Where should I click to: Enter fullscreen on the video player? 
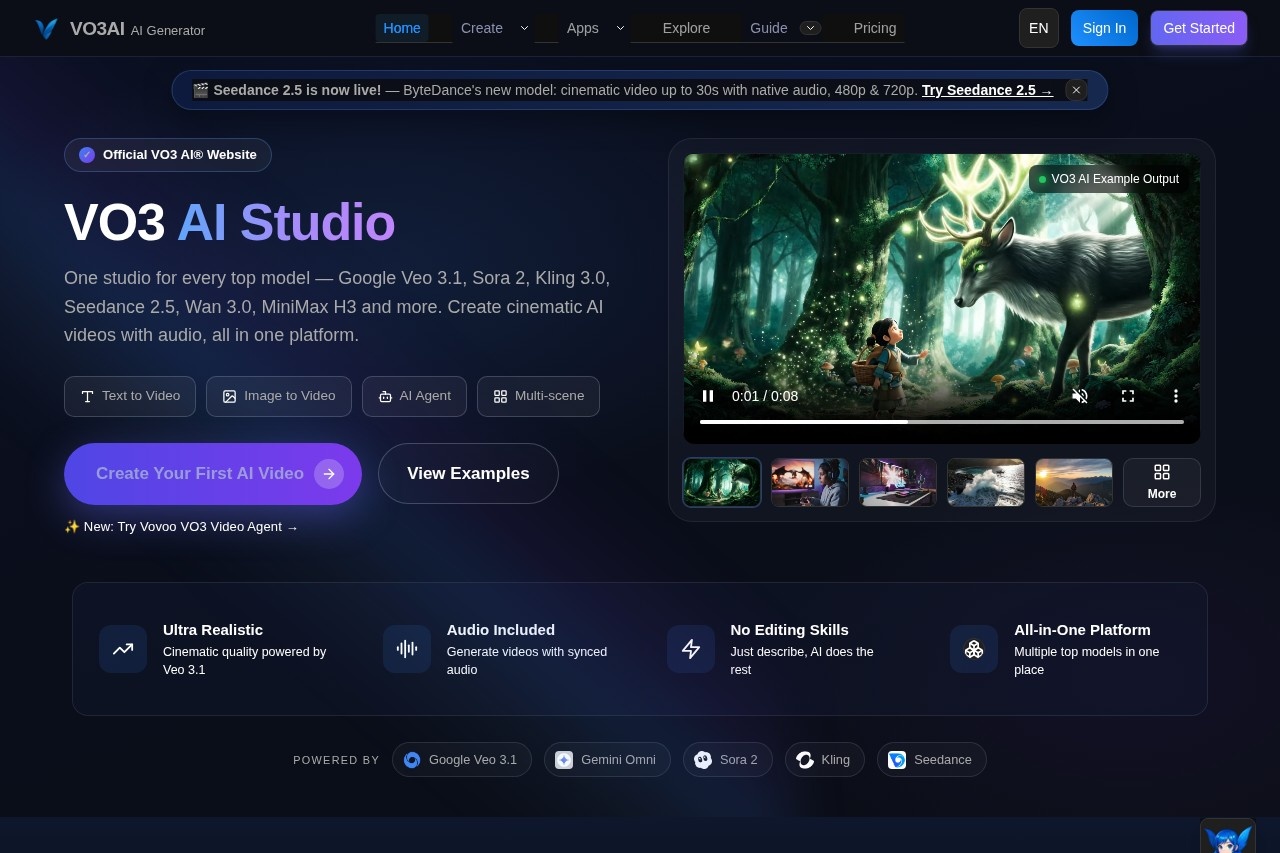point(1128,396)
